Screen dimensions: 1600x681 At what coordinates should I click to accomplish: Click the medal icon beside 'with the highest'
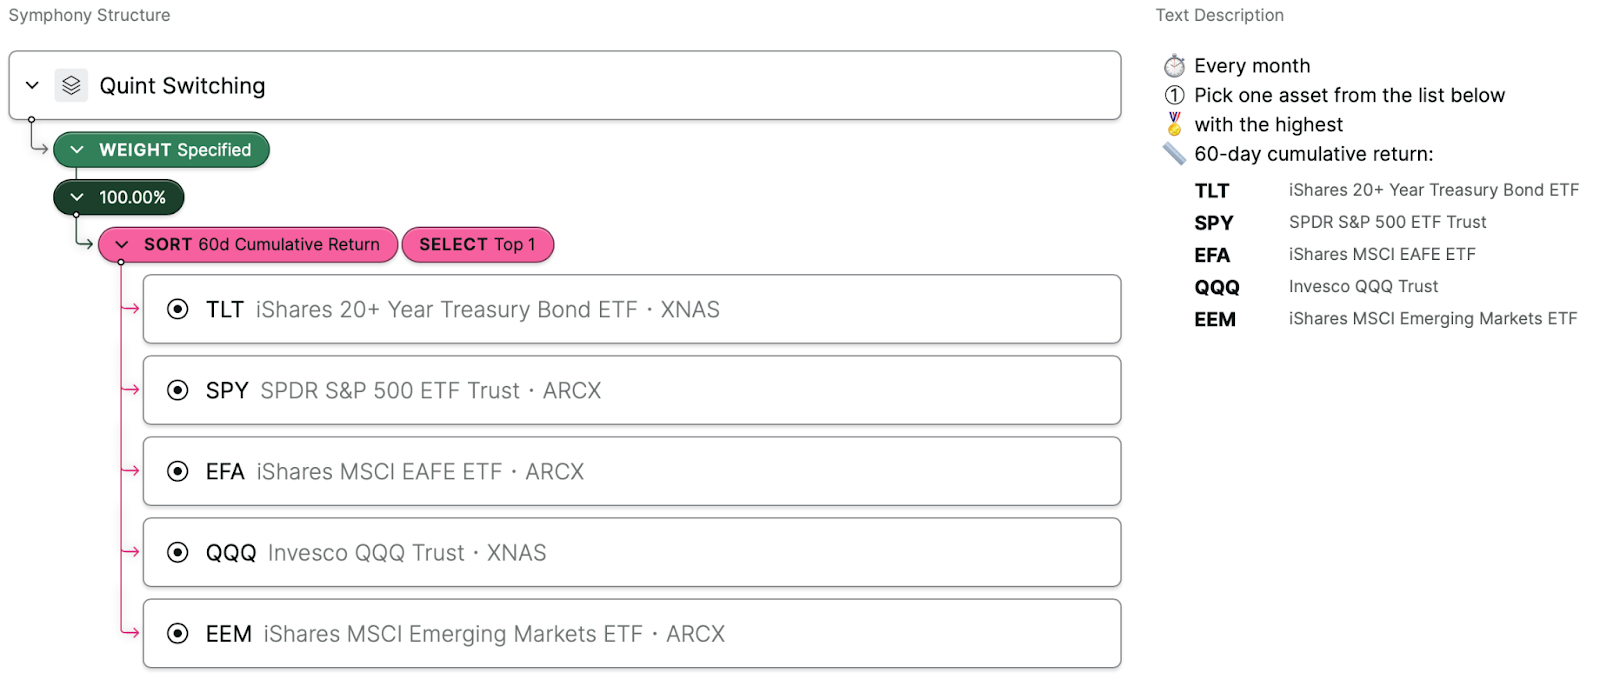[1174, 124]
